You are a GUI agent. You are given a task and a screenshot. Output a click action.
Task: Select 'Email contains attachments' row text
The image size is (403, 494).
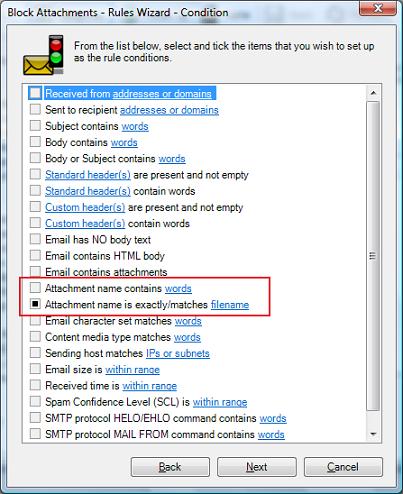tap(106, 272)
